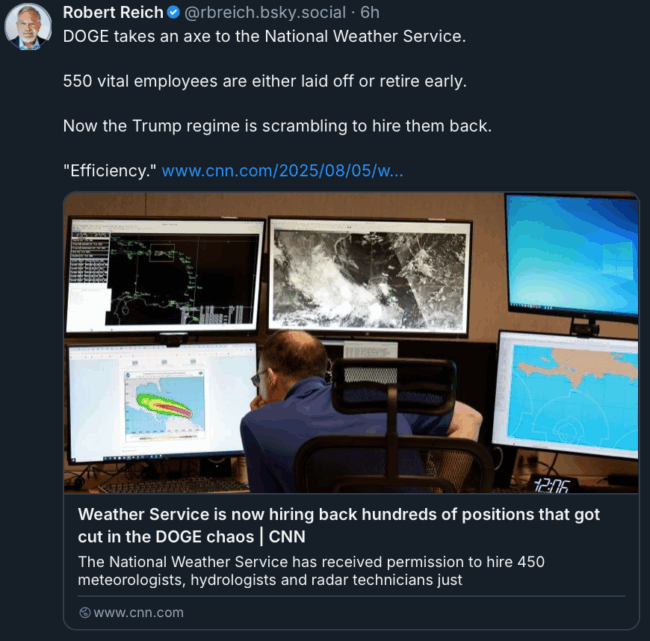Click the Hispaniola map monitor at right
The image size is (650, 641).
(x=566, y=395)
